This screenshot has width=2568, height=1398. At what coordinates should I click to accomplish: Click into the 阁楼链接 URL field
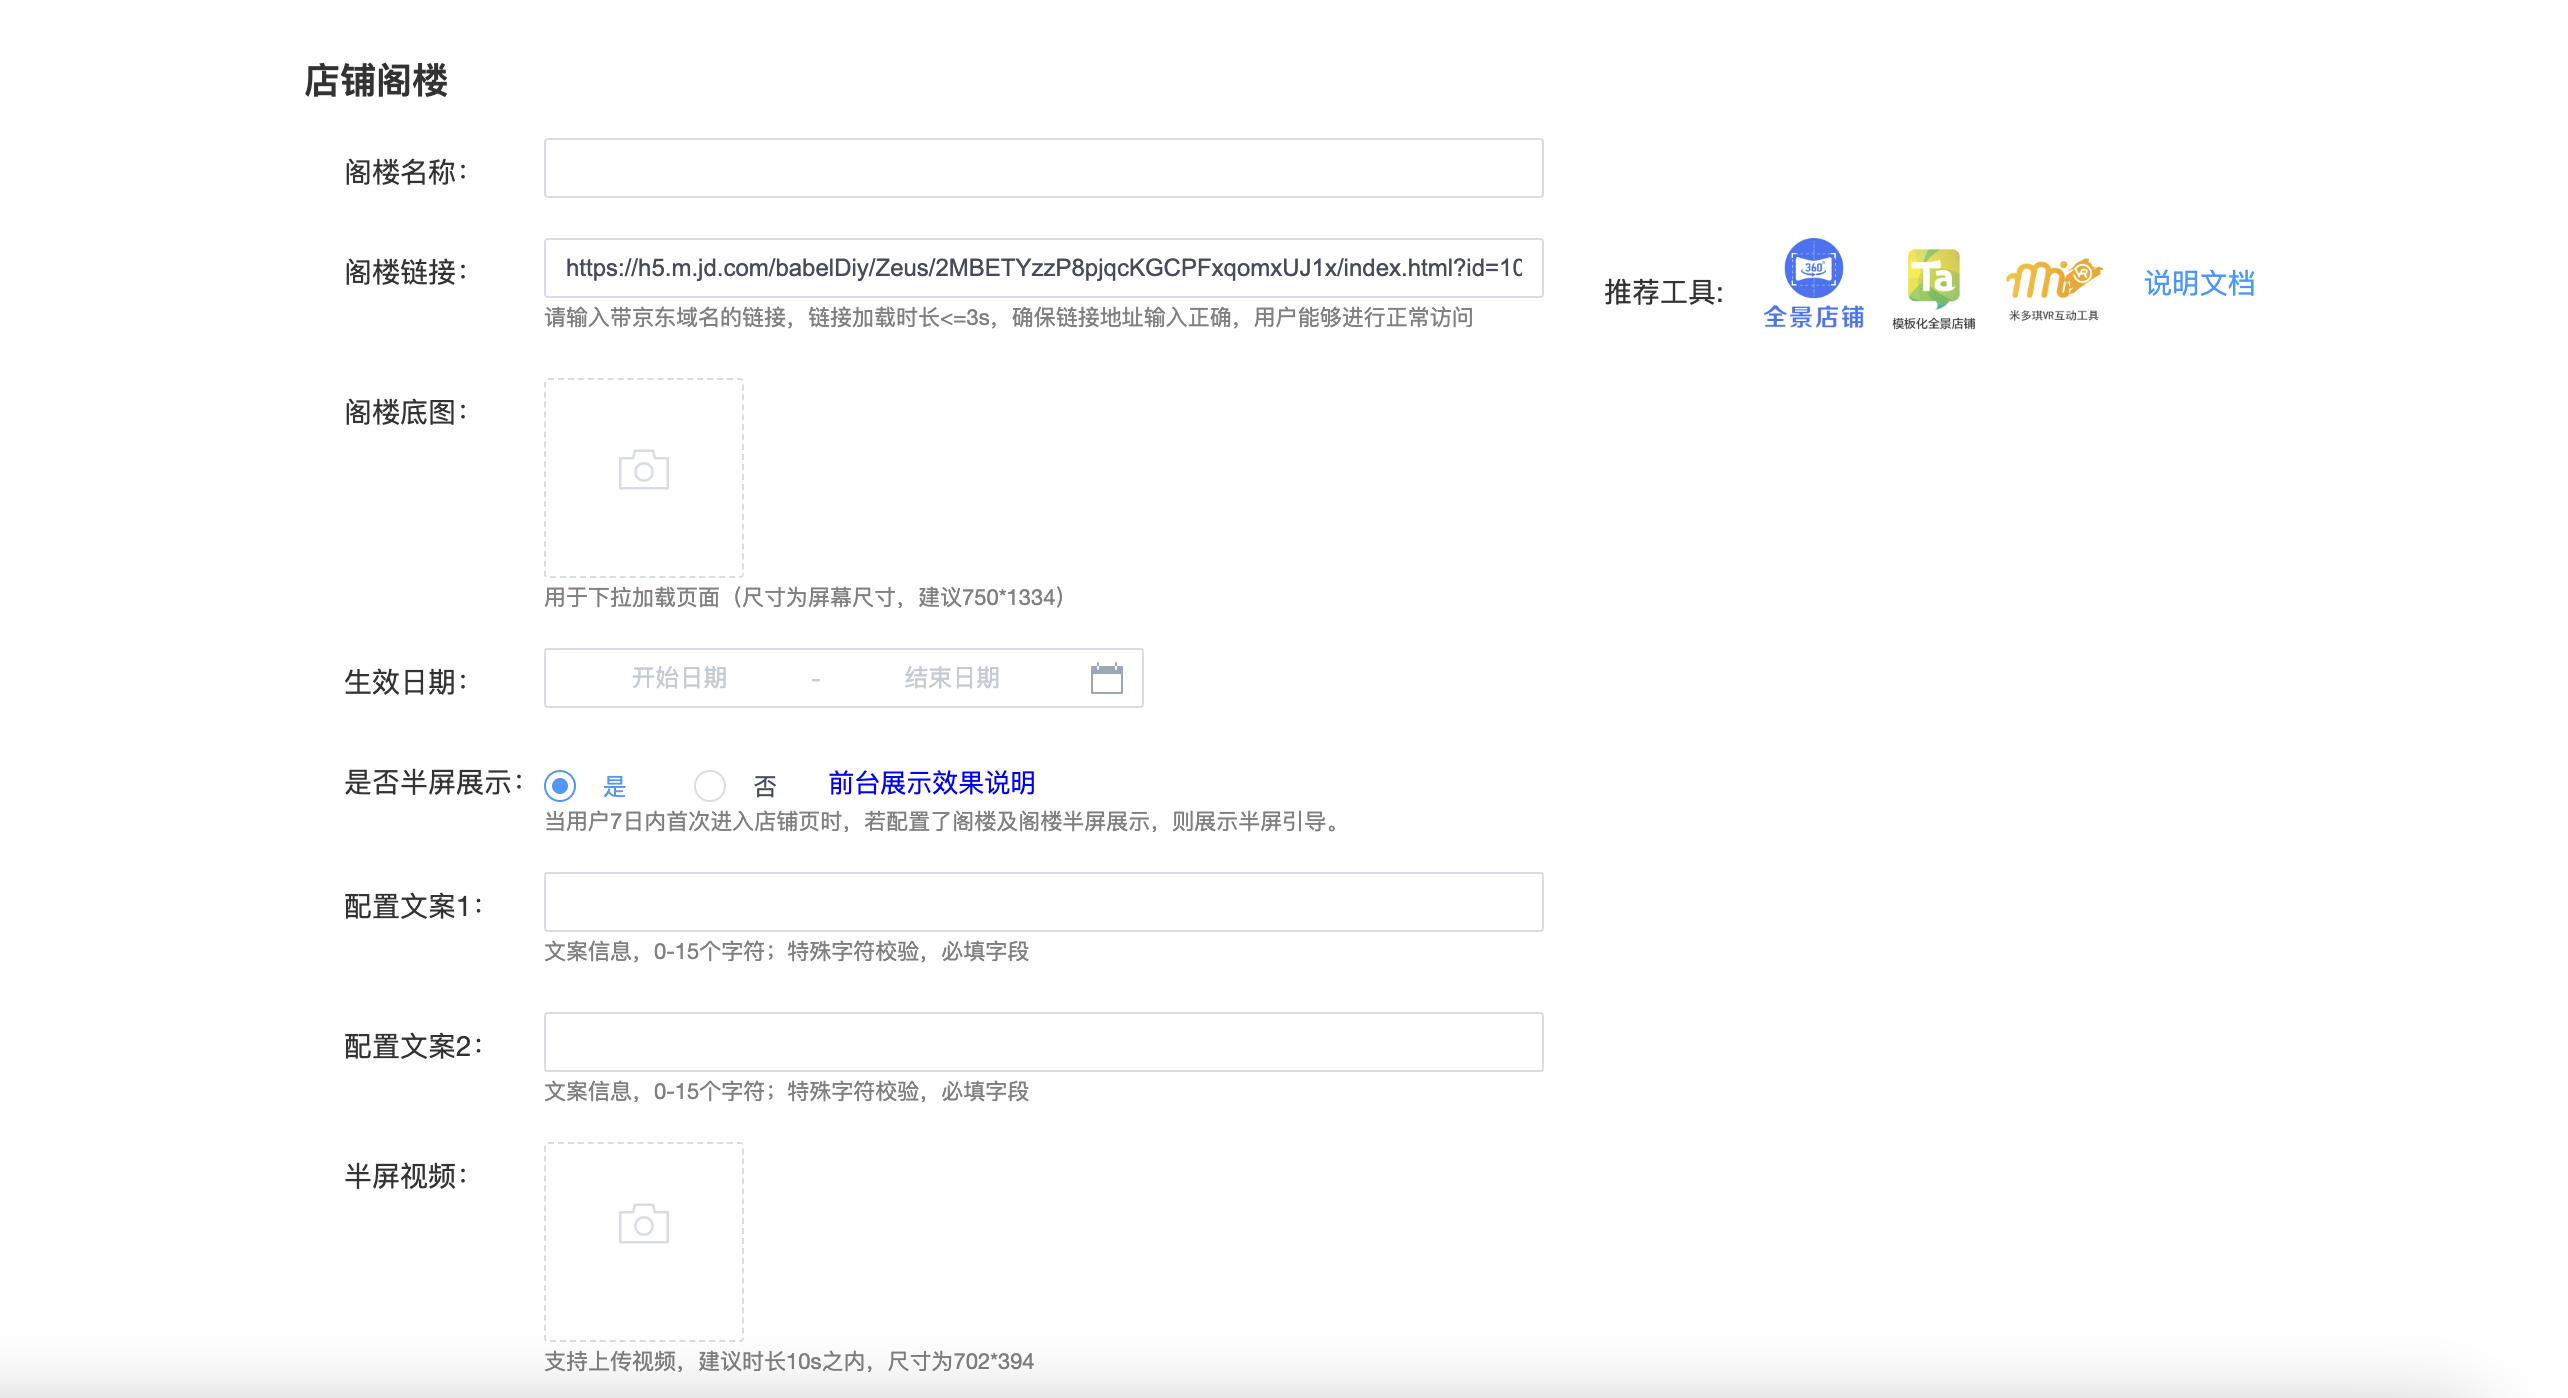(x=1043, y=268)
